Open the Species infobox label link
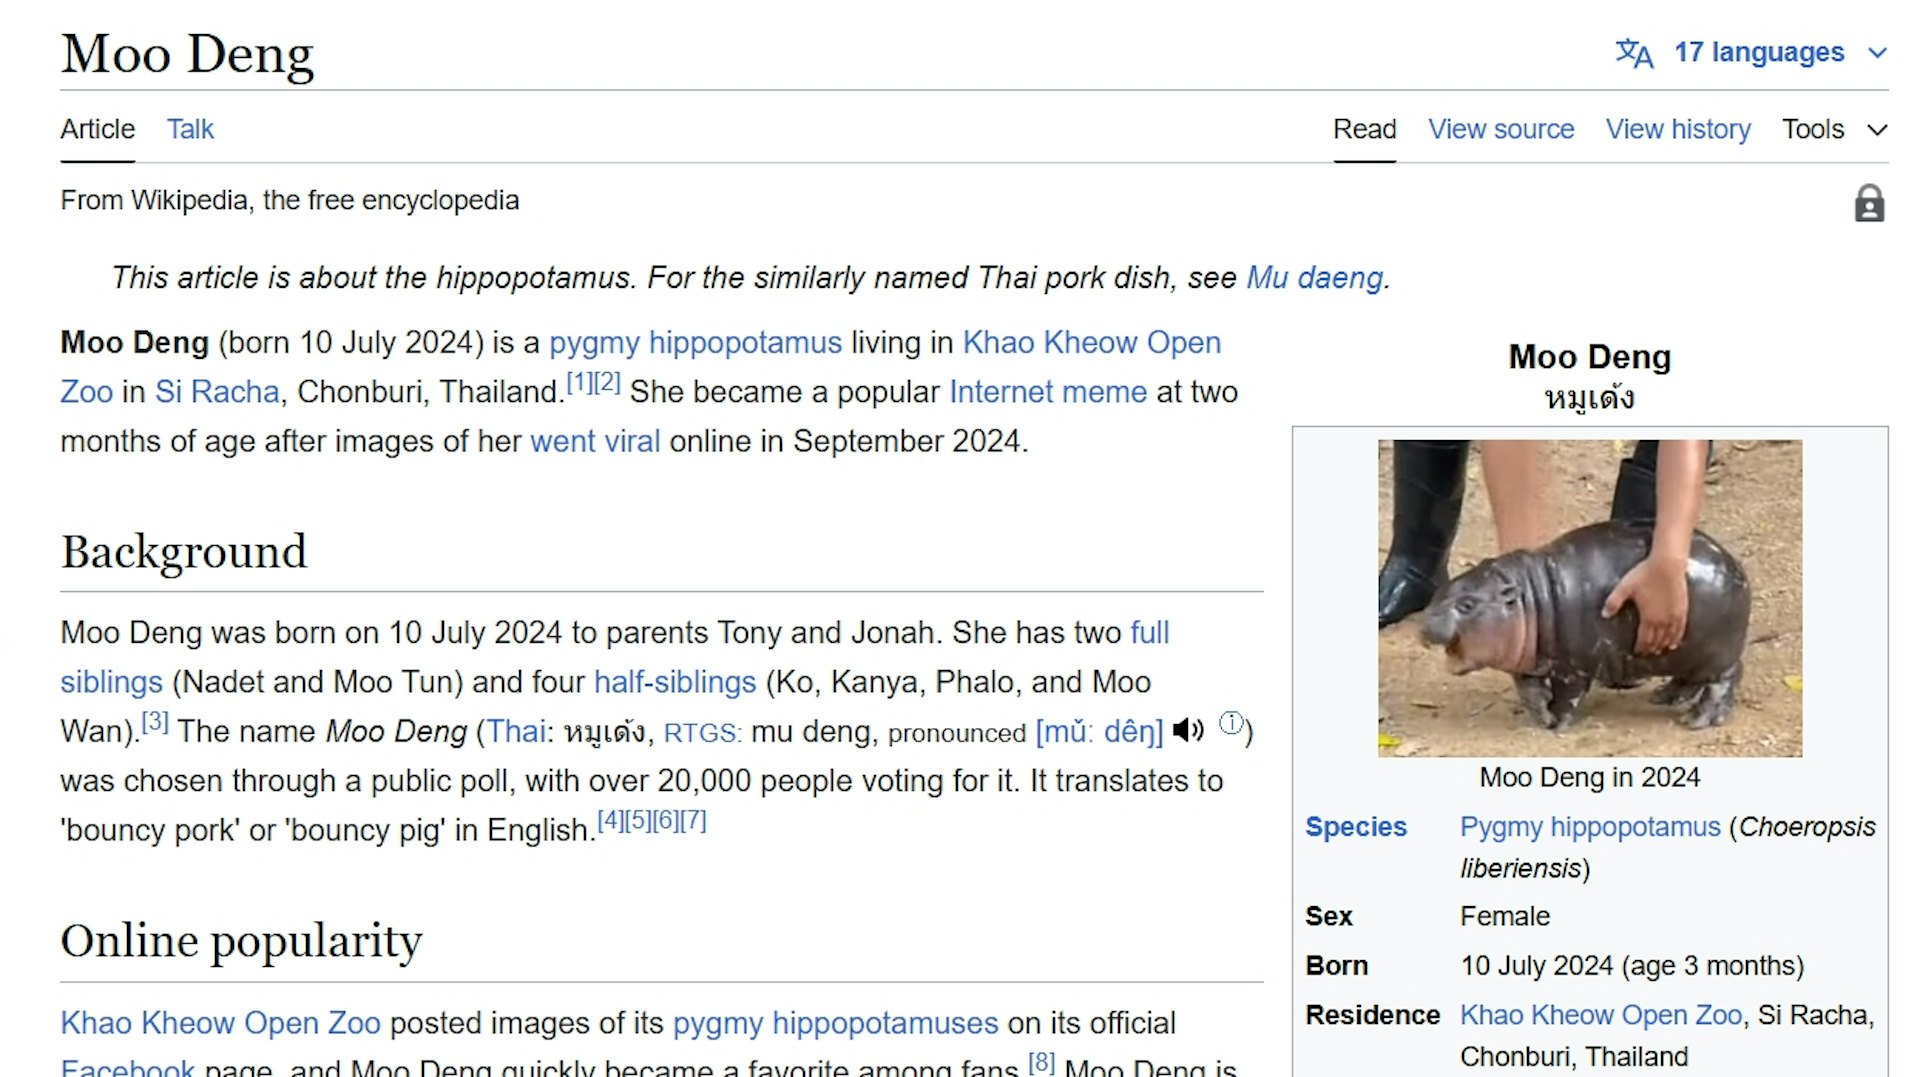Image resolution: width=1920 pixels, height=1077 pixels. point(1356,827)
